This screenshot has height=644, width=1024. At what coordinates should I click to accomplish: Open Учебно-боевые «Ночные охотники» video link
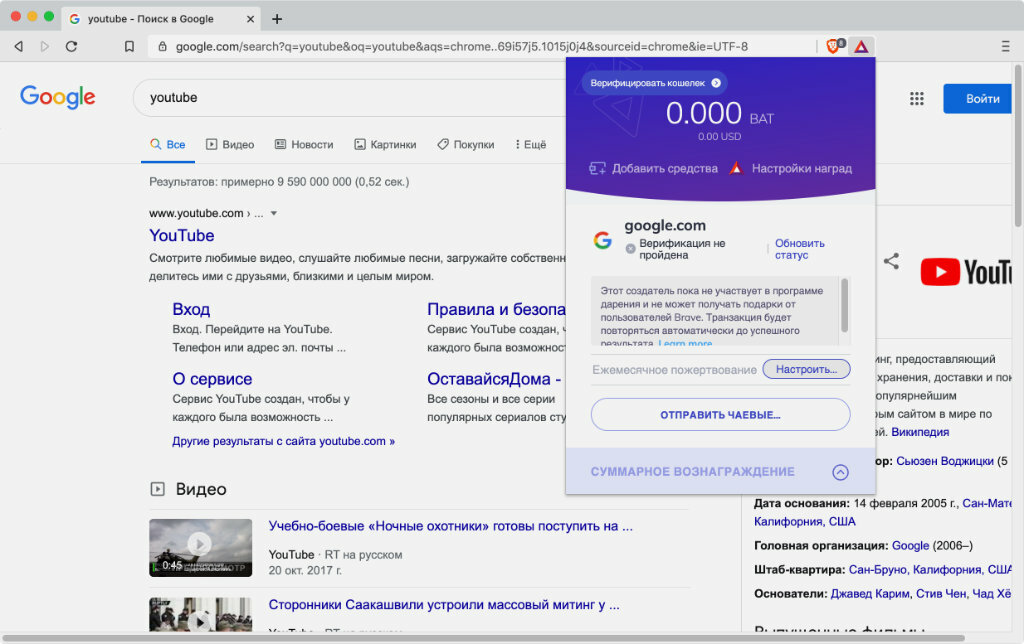[x=451, y=526]
